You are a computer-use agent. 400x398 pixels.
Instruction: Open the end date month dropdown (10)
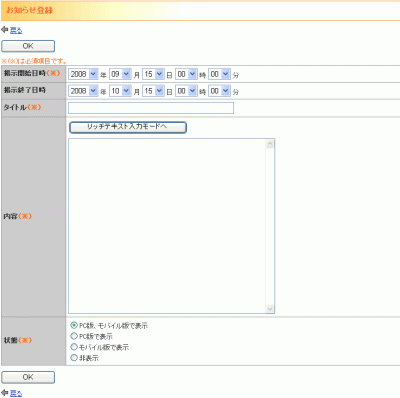point(120,91)
